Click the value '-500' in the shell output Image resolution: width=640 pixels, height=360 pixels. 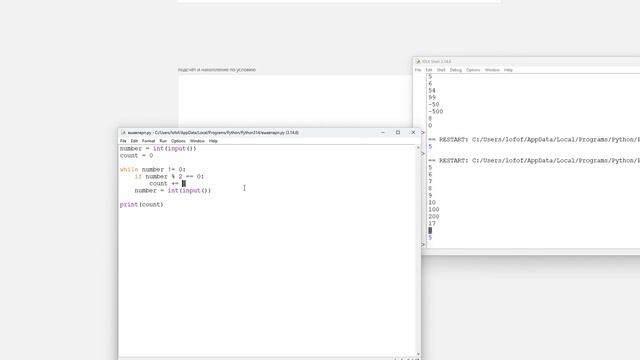point(436,111)
